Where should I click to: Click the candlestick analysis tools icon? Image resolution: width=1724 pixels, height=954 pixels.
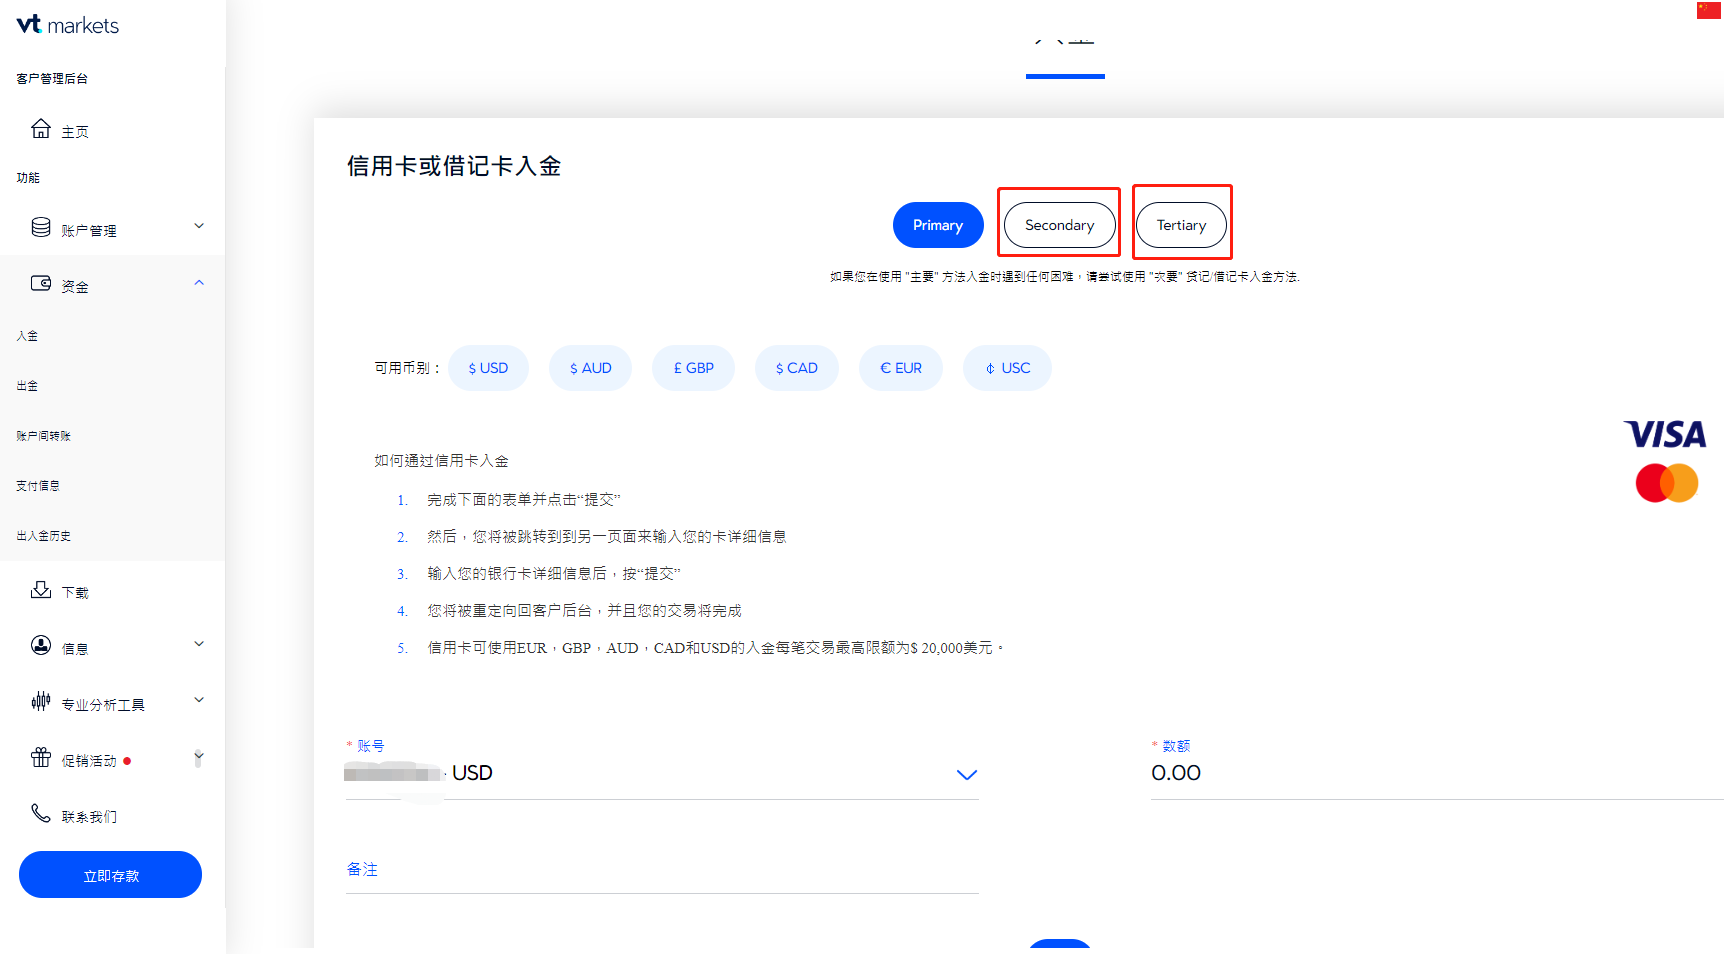click(x=41, y=702)
